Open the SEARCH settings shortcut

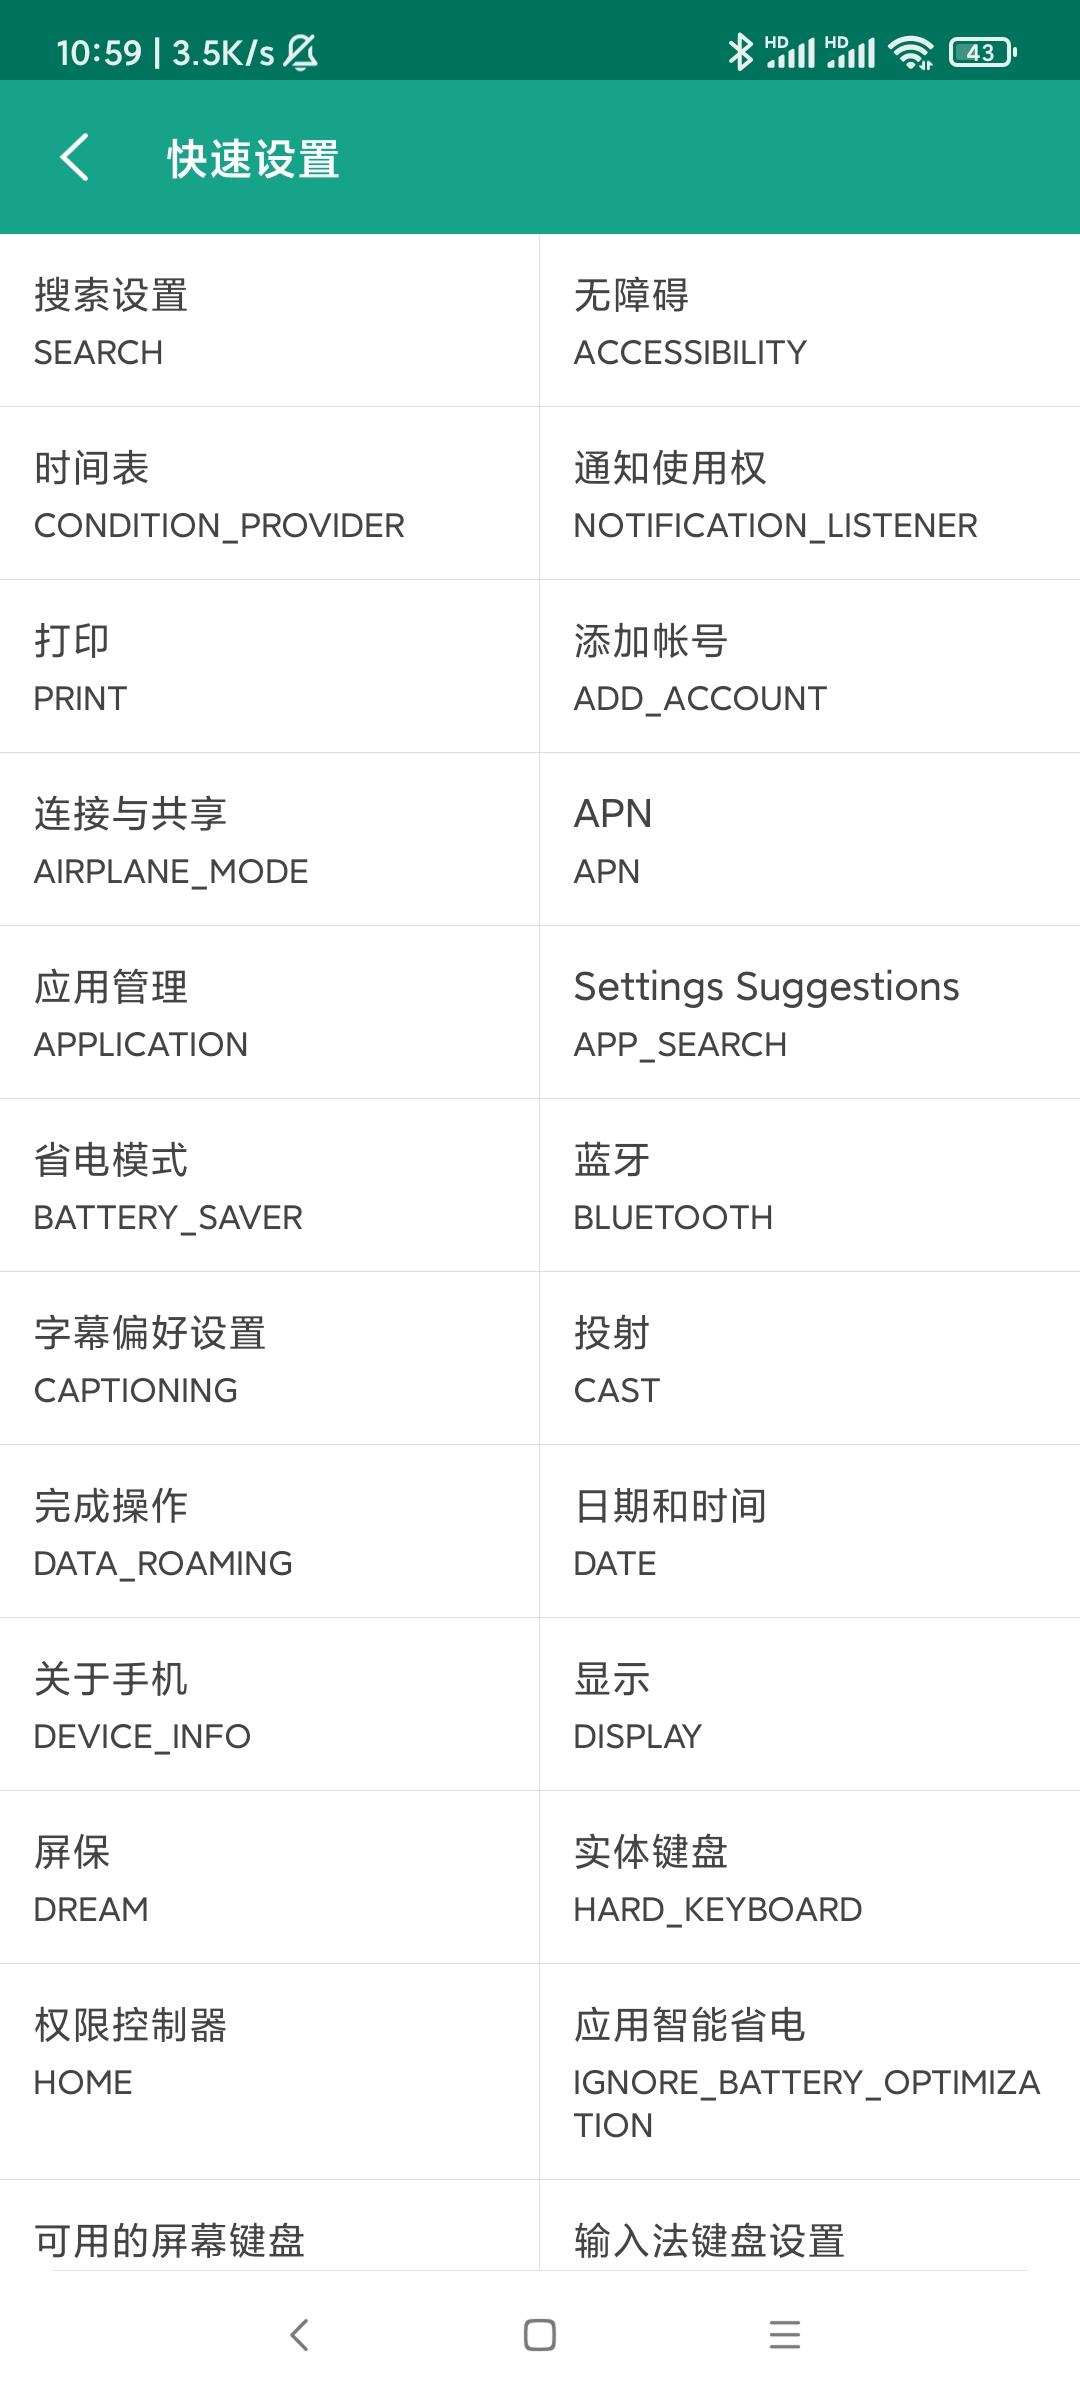[269, 321]
